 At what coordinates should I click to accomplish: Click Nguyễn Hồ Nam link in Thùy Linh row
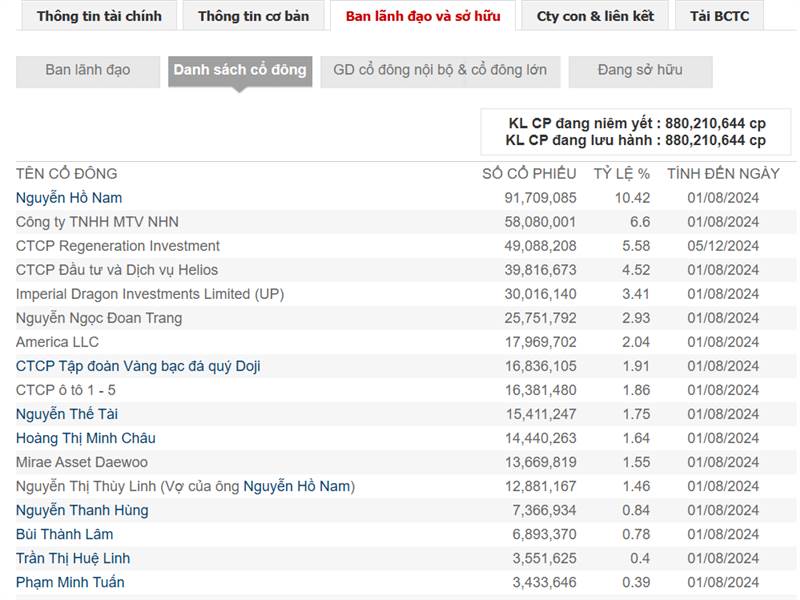click(x=297, y=486)
